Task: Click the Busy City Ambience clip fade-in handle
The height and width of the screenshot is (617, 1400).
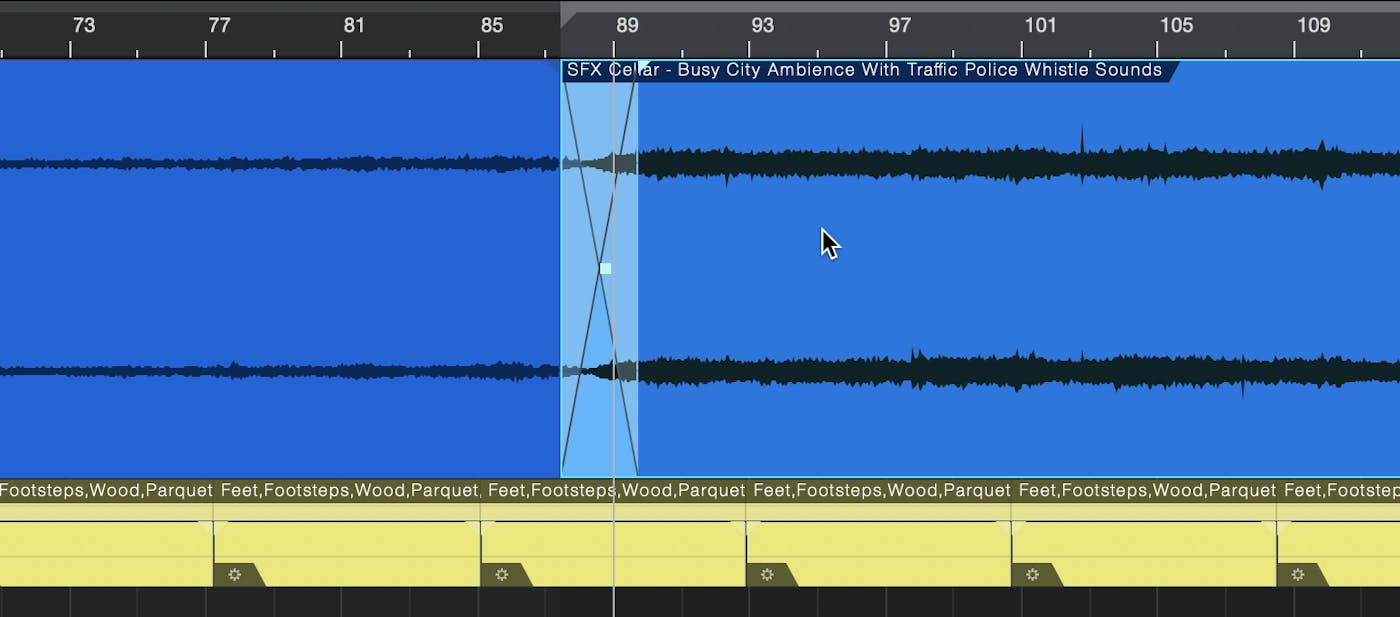Action: (x=645, y=66)
